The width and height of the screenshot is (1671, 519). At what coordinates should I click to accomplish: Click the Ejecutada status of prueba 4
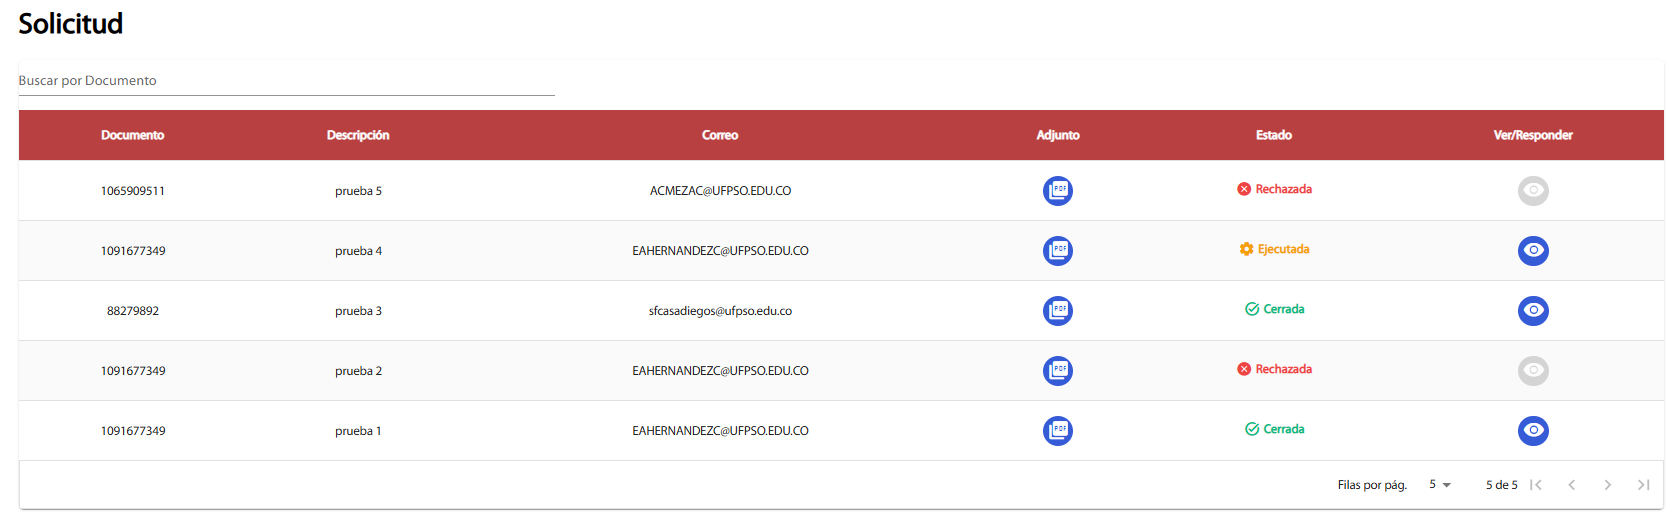click(1274, 249)
